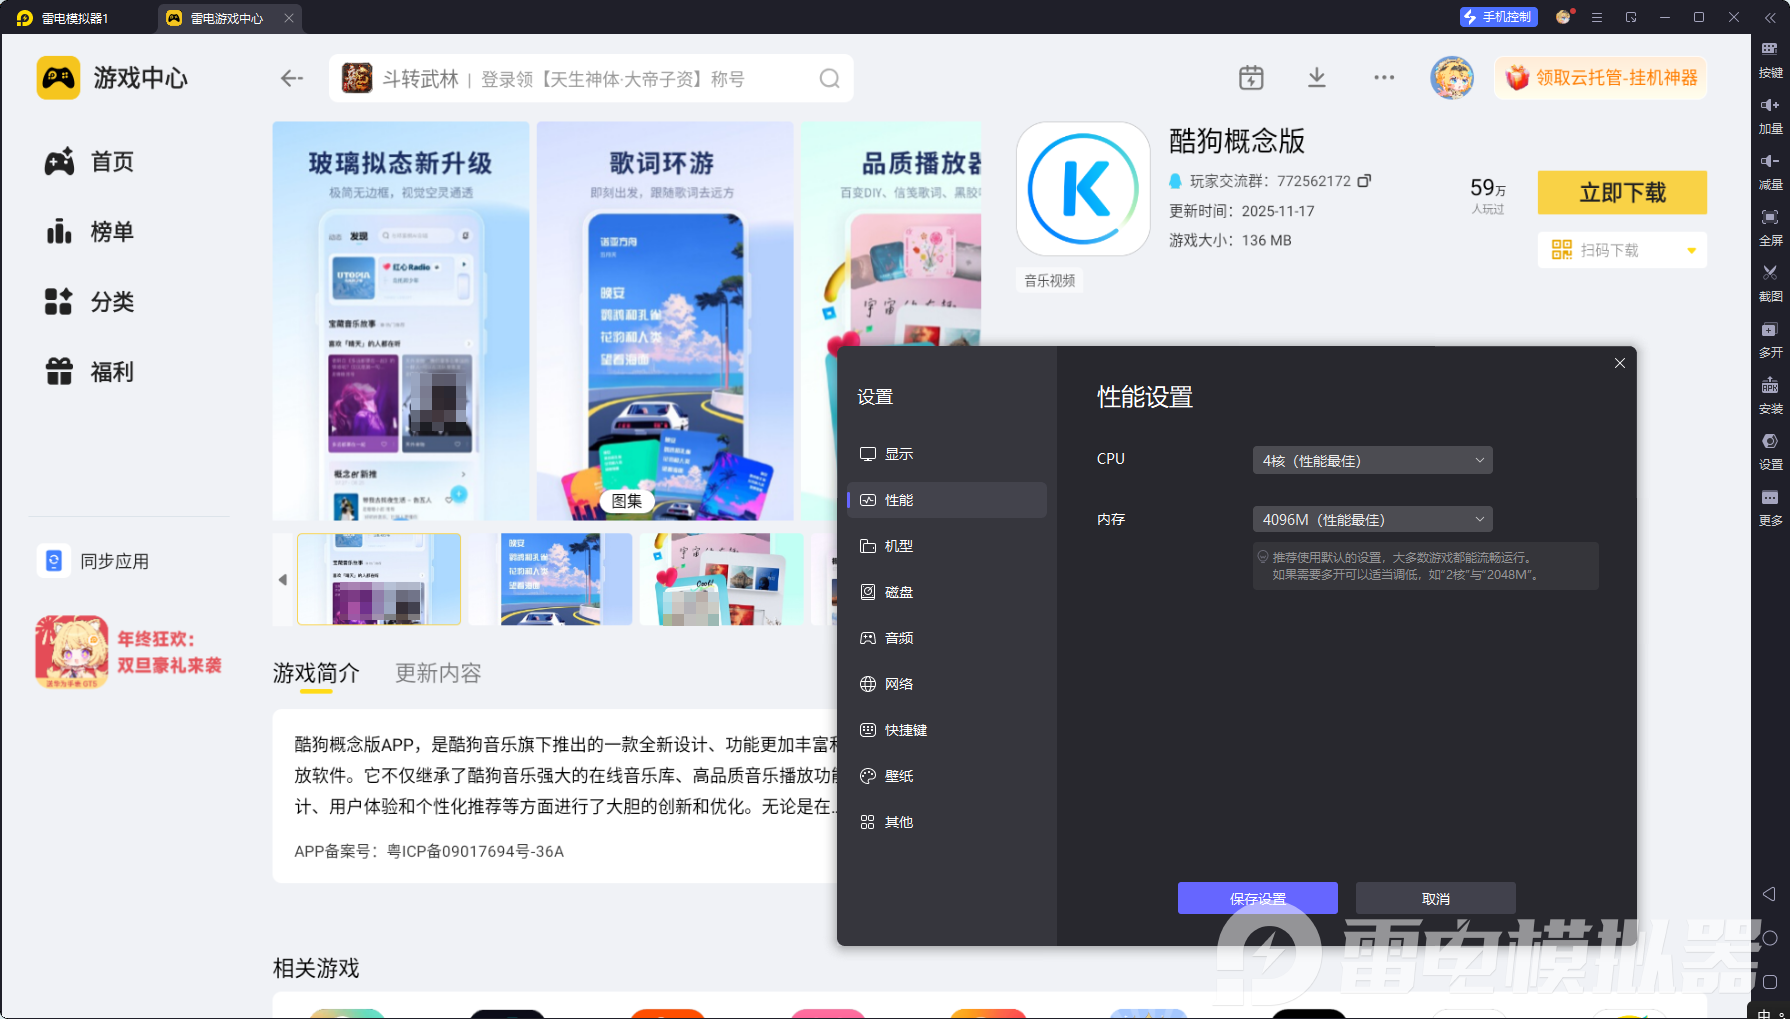
Task: Click the back arrow icon
Action: pos(291,79)
